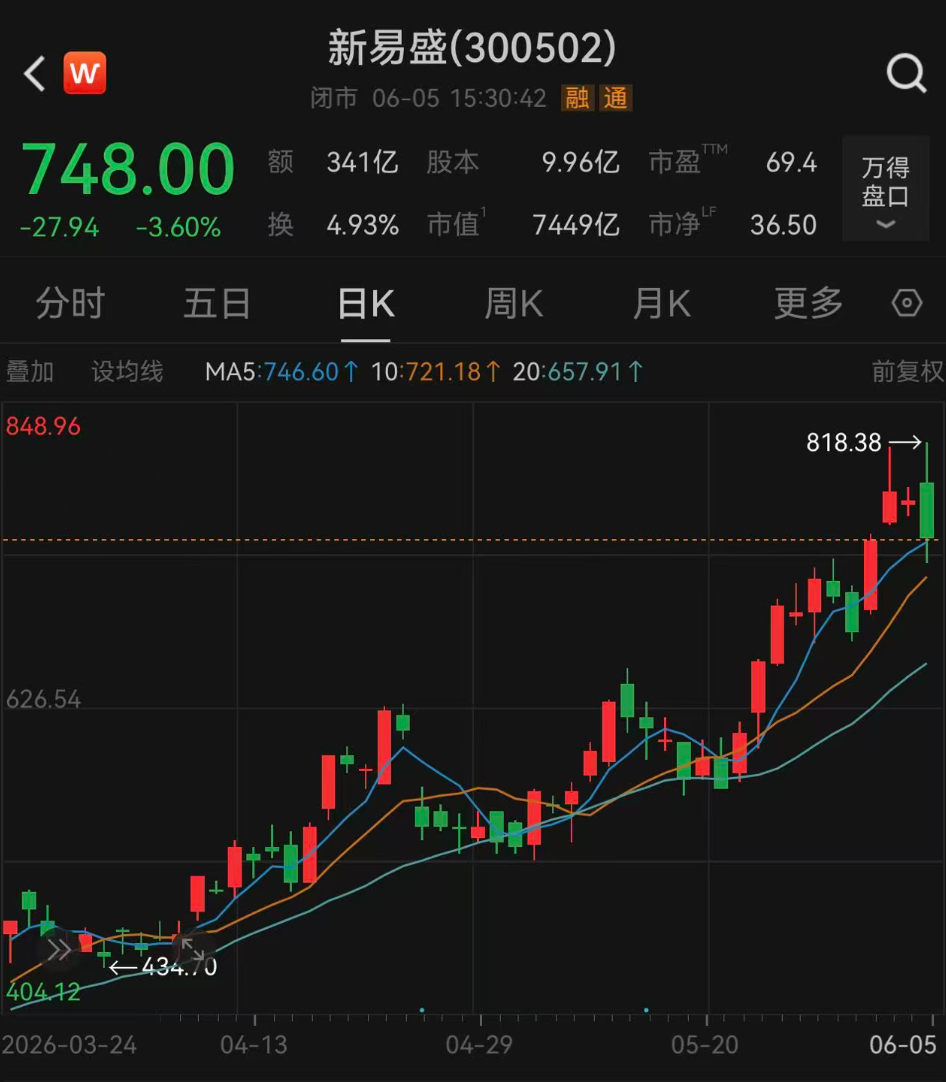Tap the price change -27.94
Screen dimensions: 946x1082
click(x=59, y=228)
